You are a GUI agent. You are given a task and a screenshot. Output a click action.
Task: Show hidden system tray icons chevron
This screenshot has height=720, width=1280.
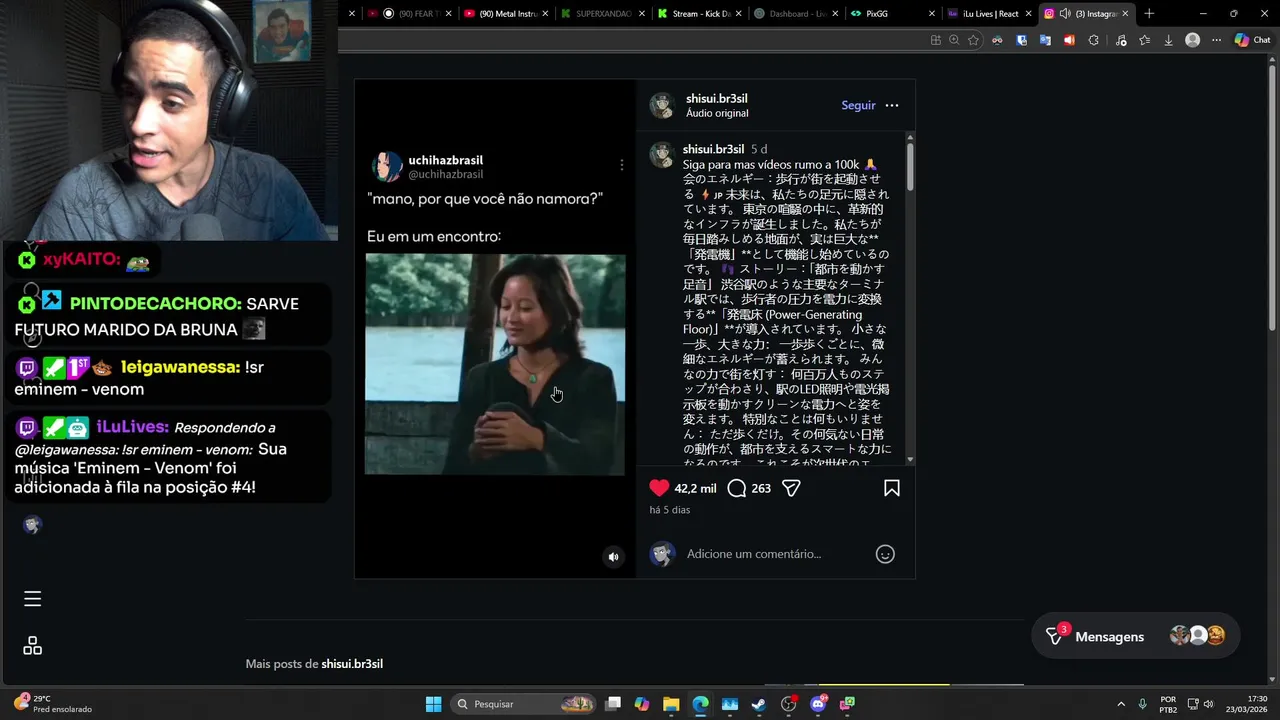(1120, 704)
